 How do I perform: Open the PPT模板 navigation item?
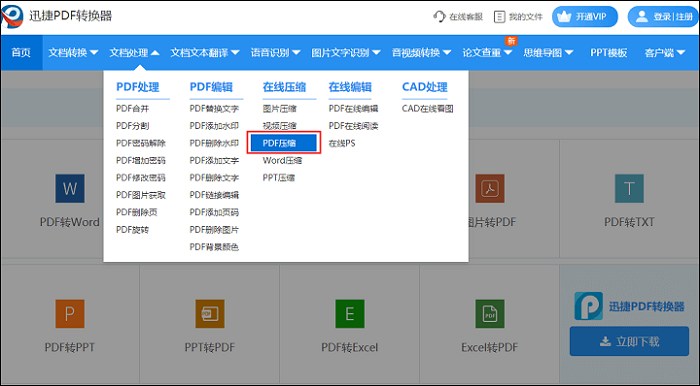tap(608, 53)
